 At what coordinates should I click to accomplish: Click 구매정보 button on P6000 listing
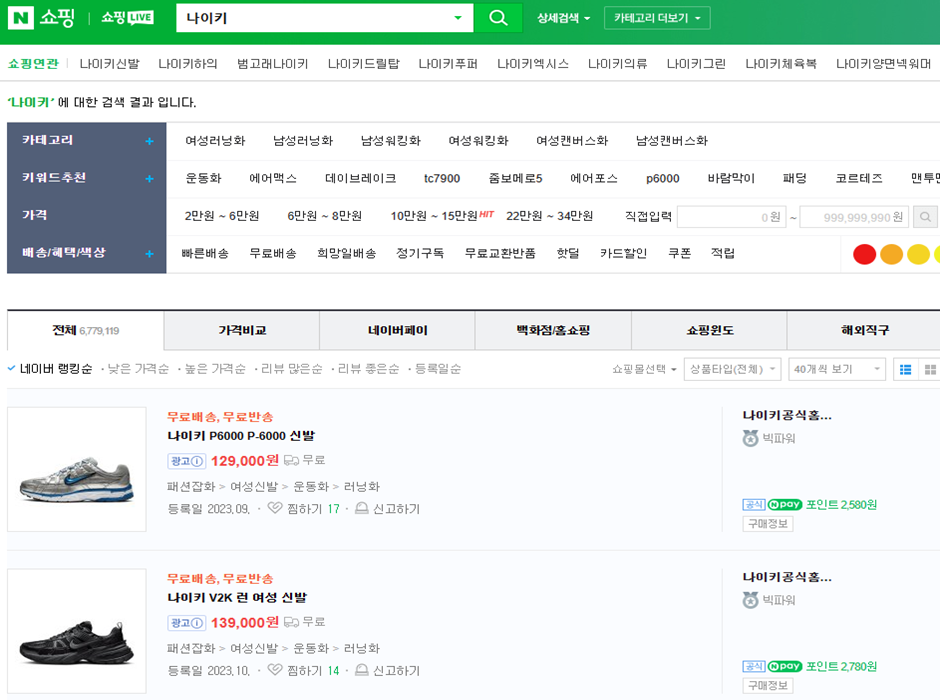click(767, 524)
